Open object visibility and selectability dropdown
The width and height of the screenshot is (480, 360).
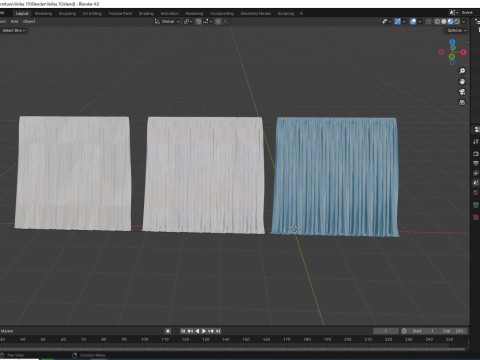[386, 21]
